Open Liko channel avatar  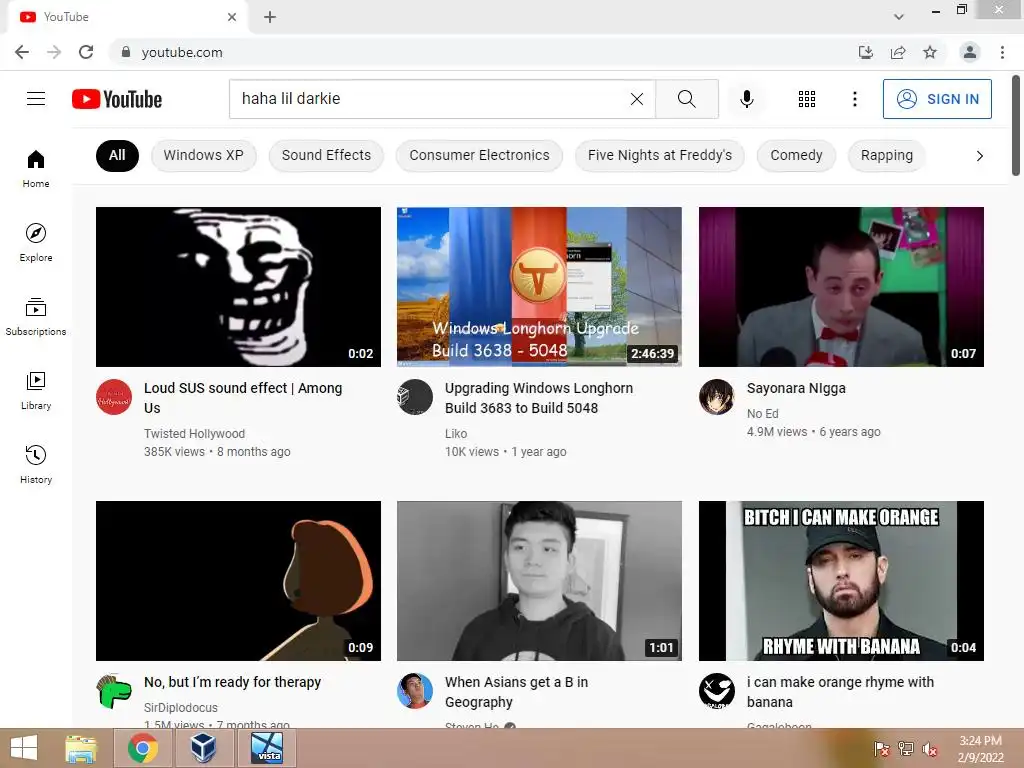[x=415, y=397]
